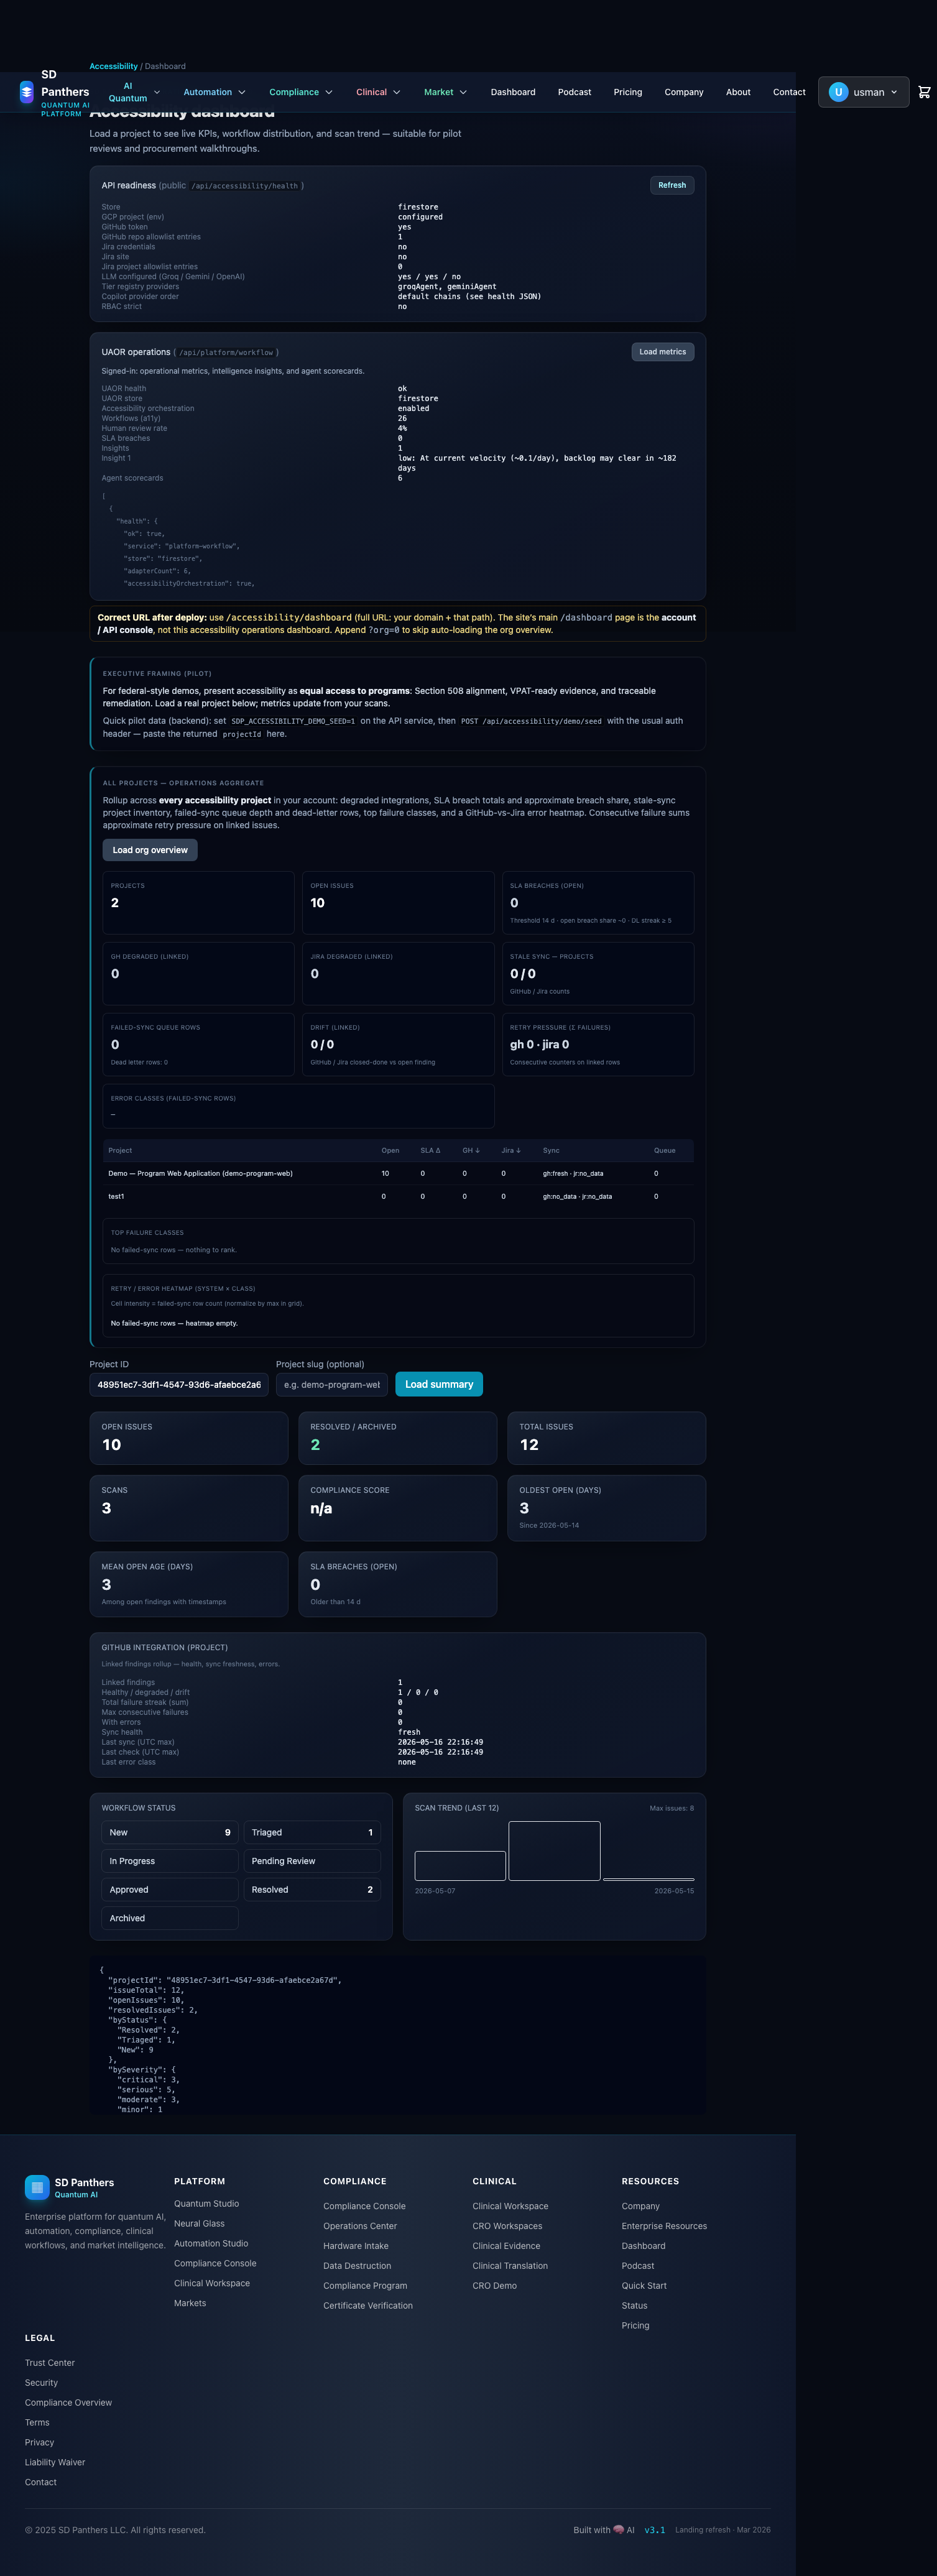Select the test1 project row
937x2576 pixels.
tap(398, 1196)
